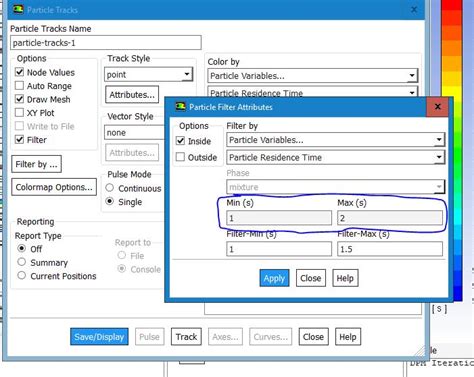
Task: Click the Max (s) value field
Action: coord(390,218)
